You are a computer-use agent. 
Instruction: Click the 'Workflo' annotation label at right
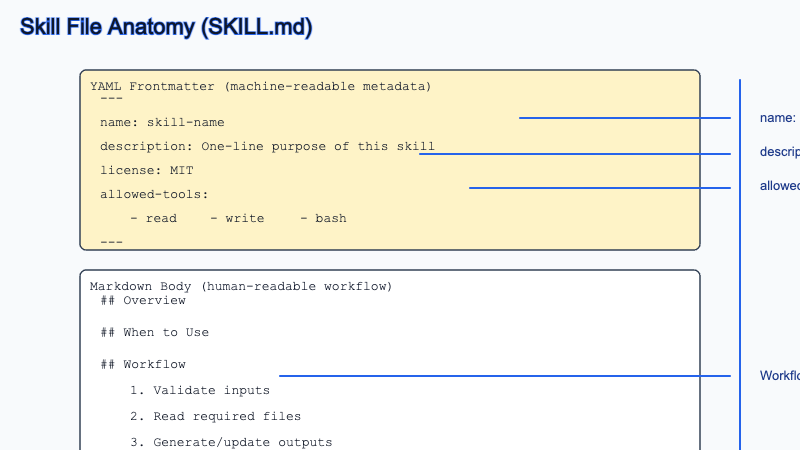[x=779, y=376]
